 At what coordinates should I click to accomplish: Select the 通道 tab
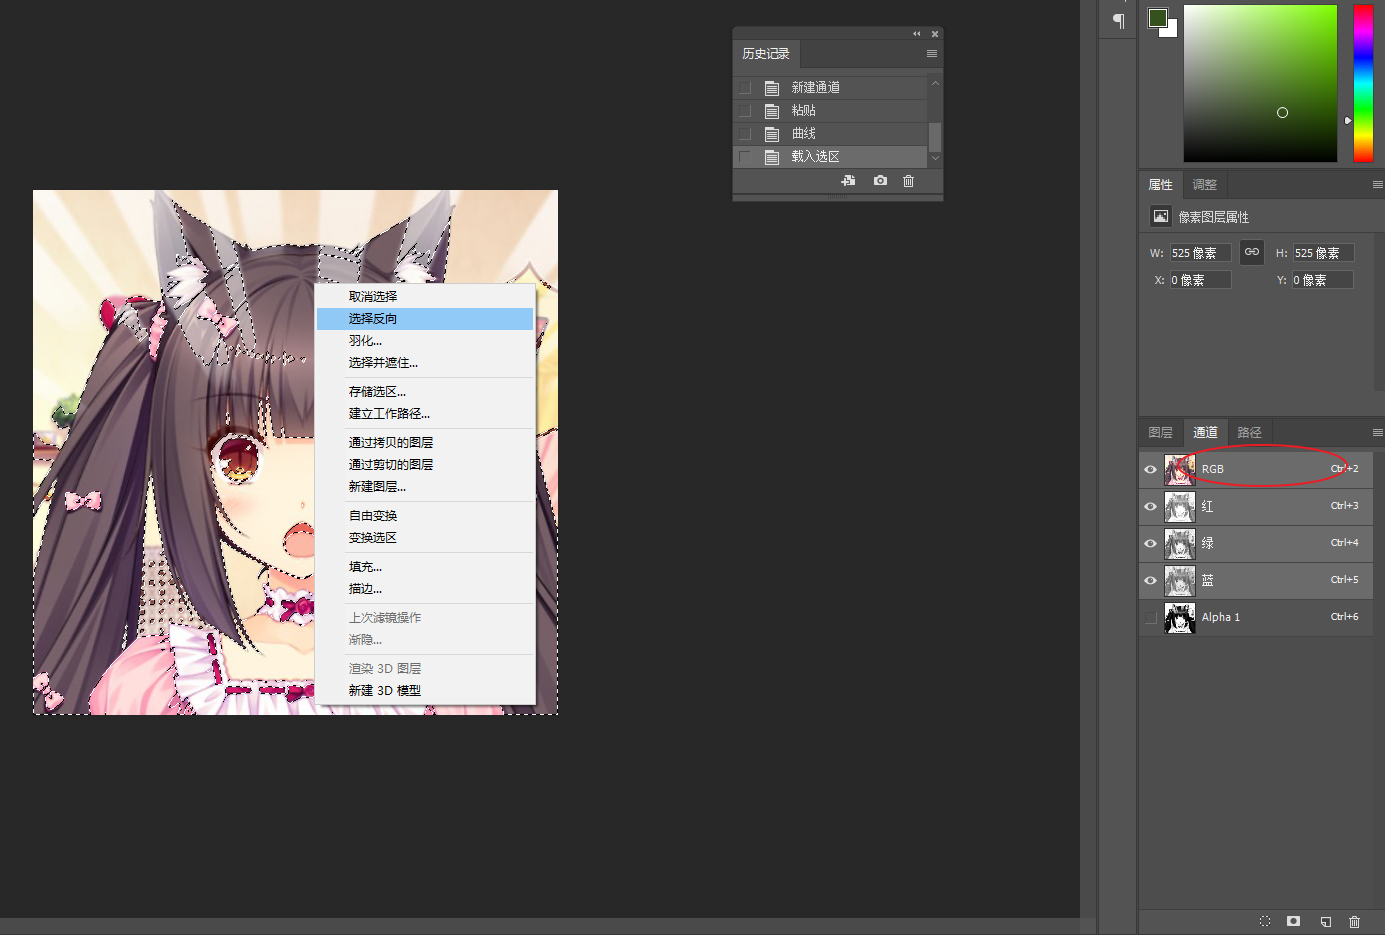[1205, 432]
